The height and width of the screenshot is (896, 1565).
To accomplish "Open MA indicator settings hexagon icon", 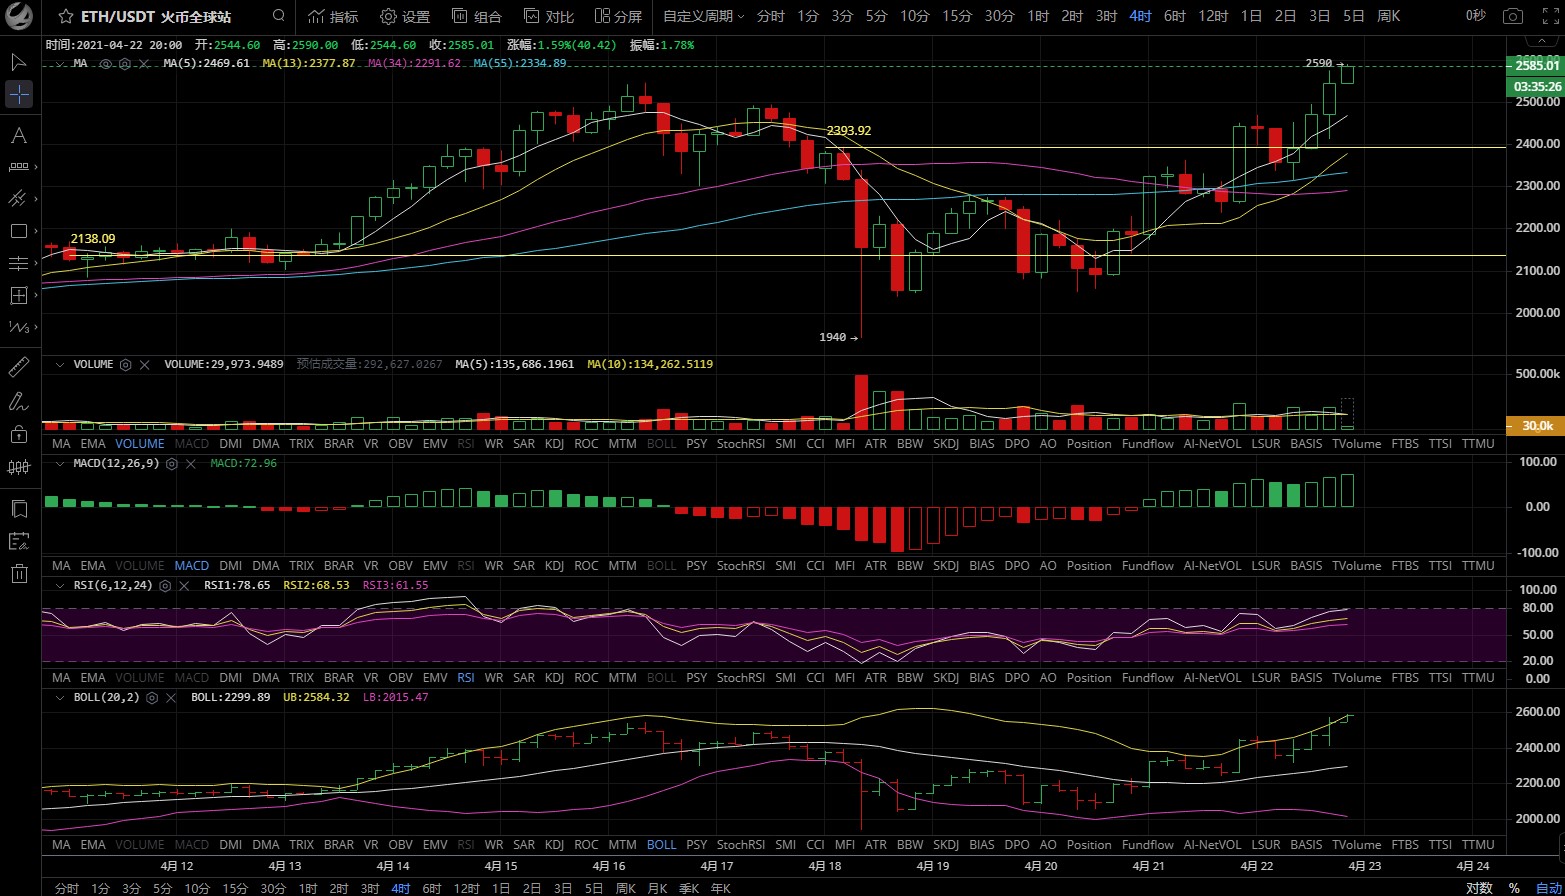I will point(125,63).
